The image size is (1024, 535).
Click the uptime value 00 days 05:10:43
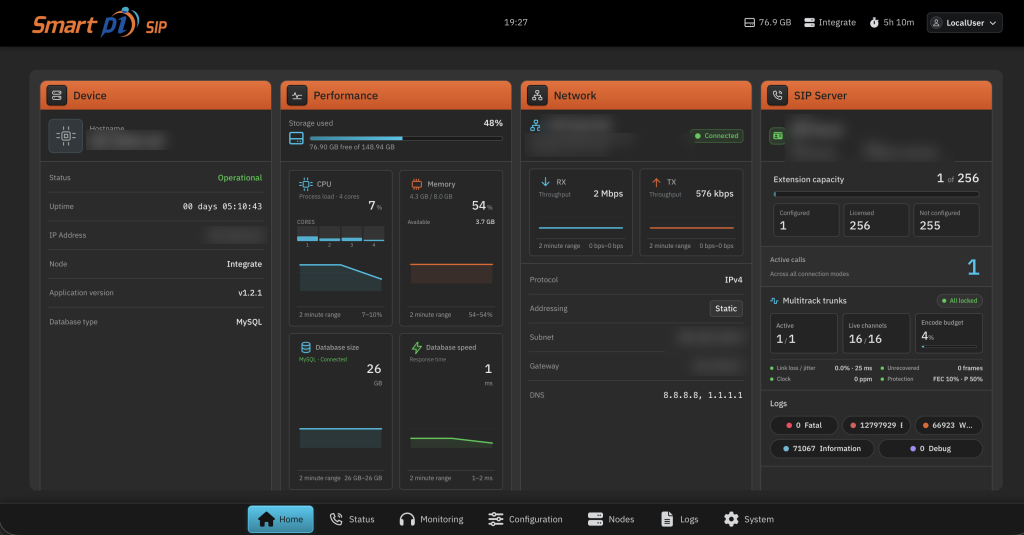[x=222, y=206]
